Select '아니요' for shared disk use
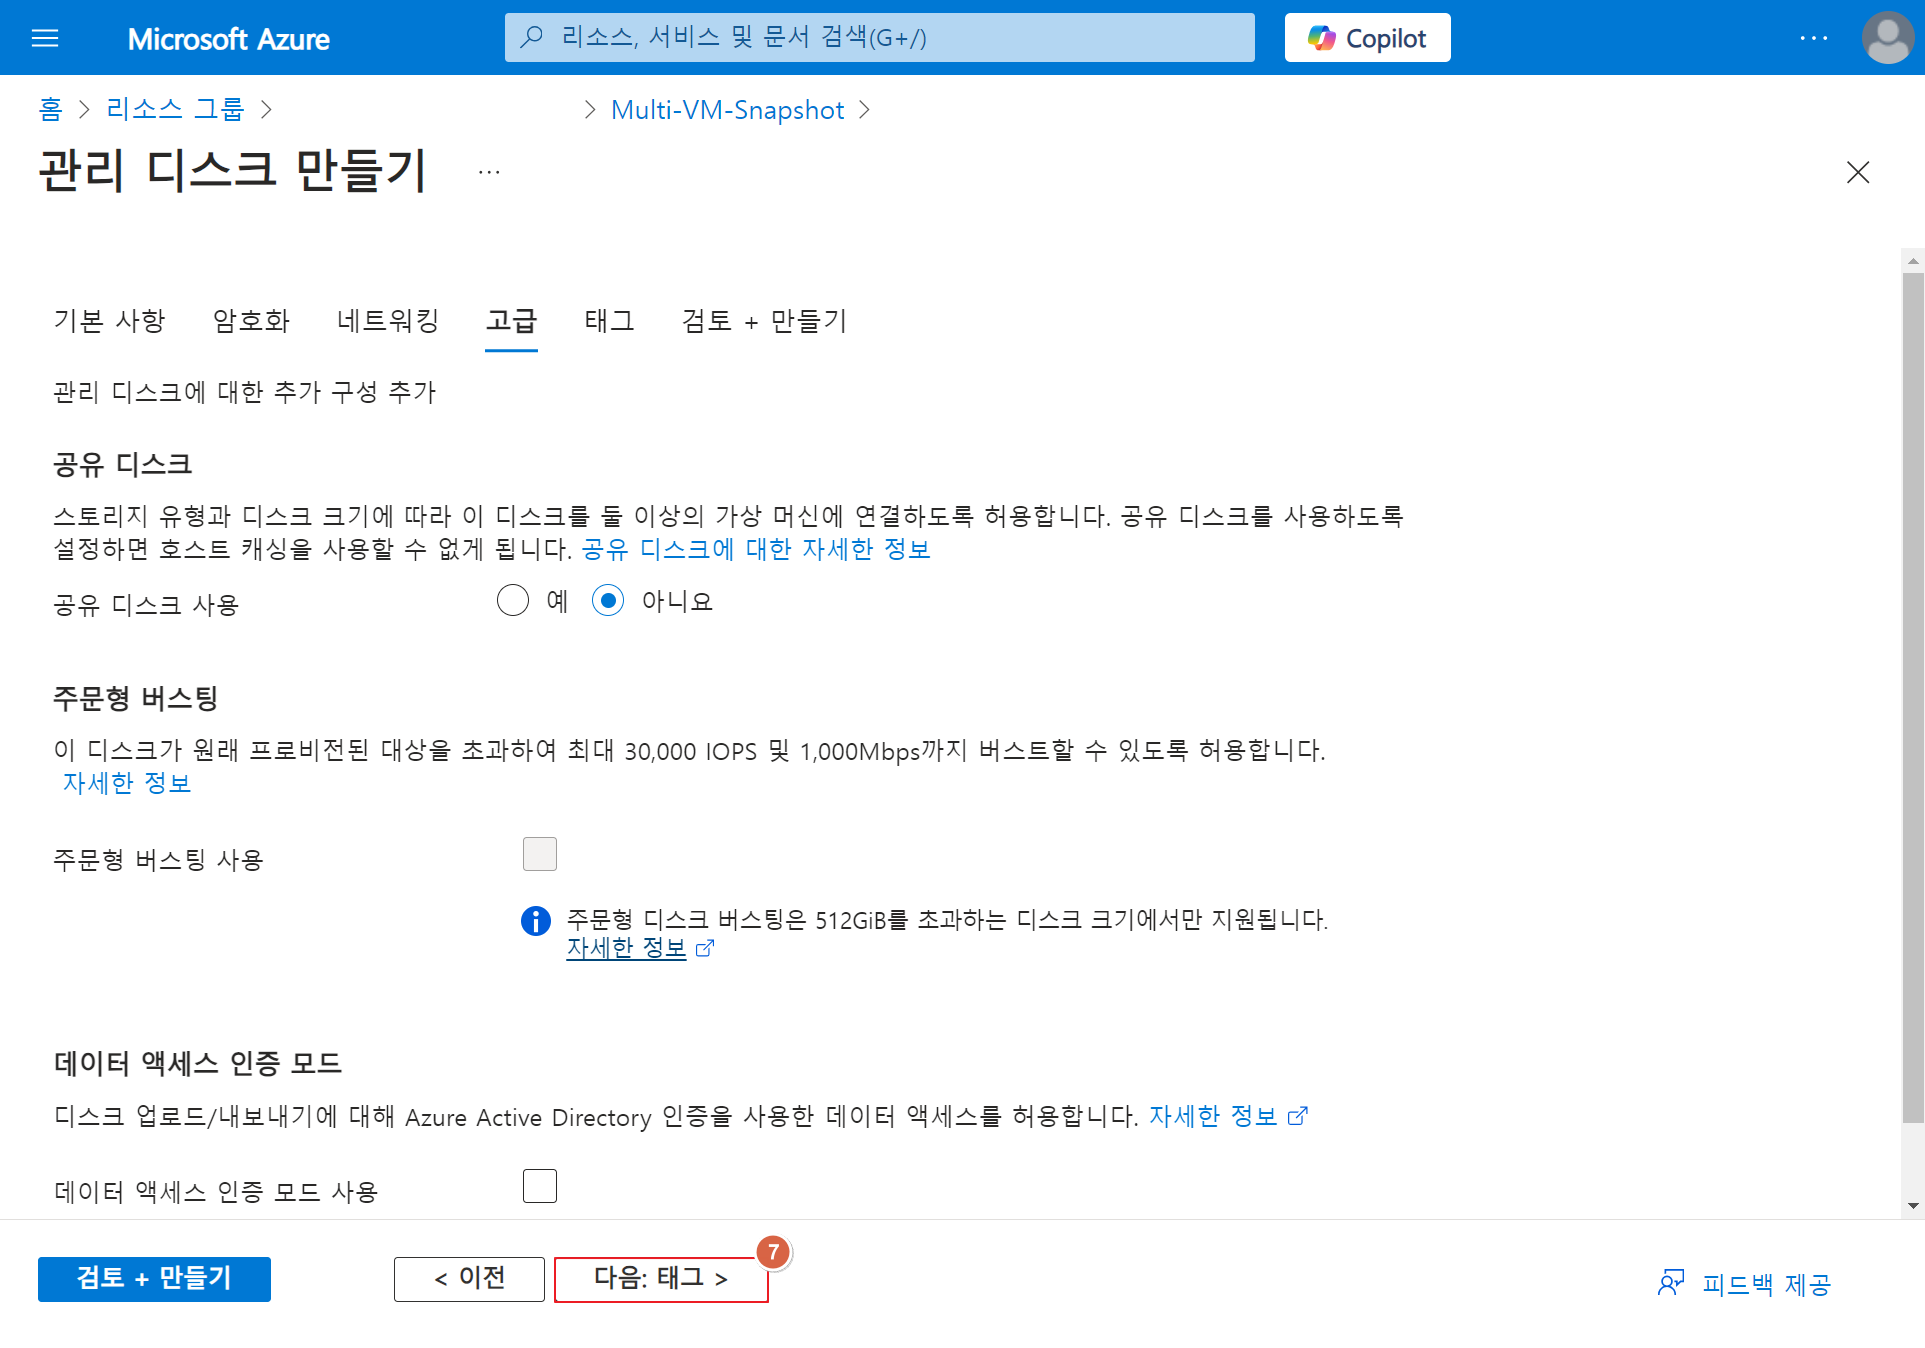This screenshot has width=1925, height=1348. pyautogui.click(x=608, y=601)
